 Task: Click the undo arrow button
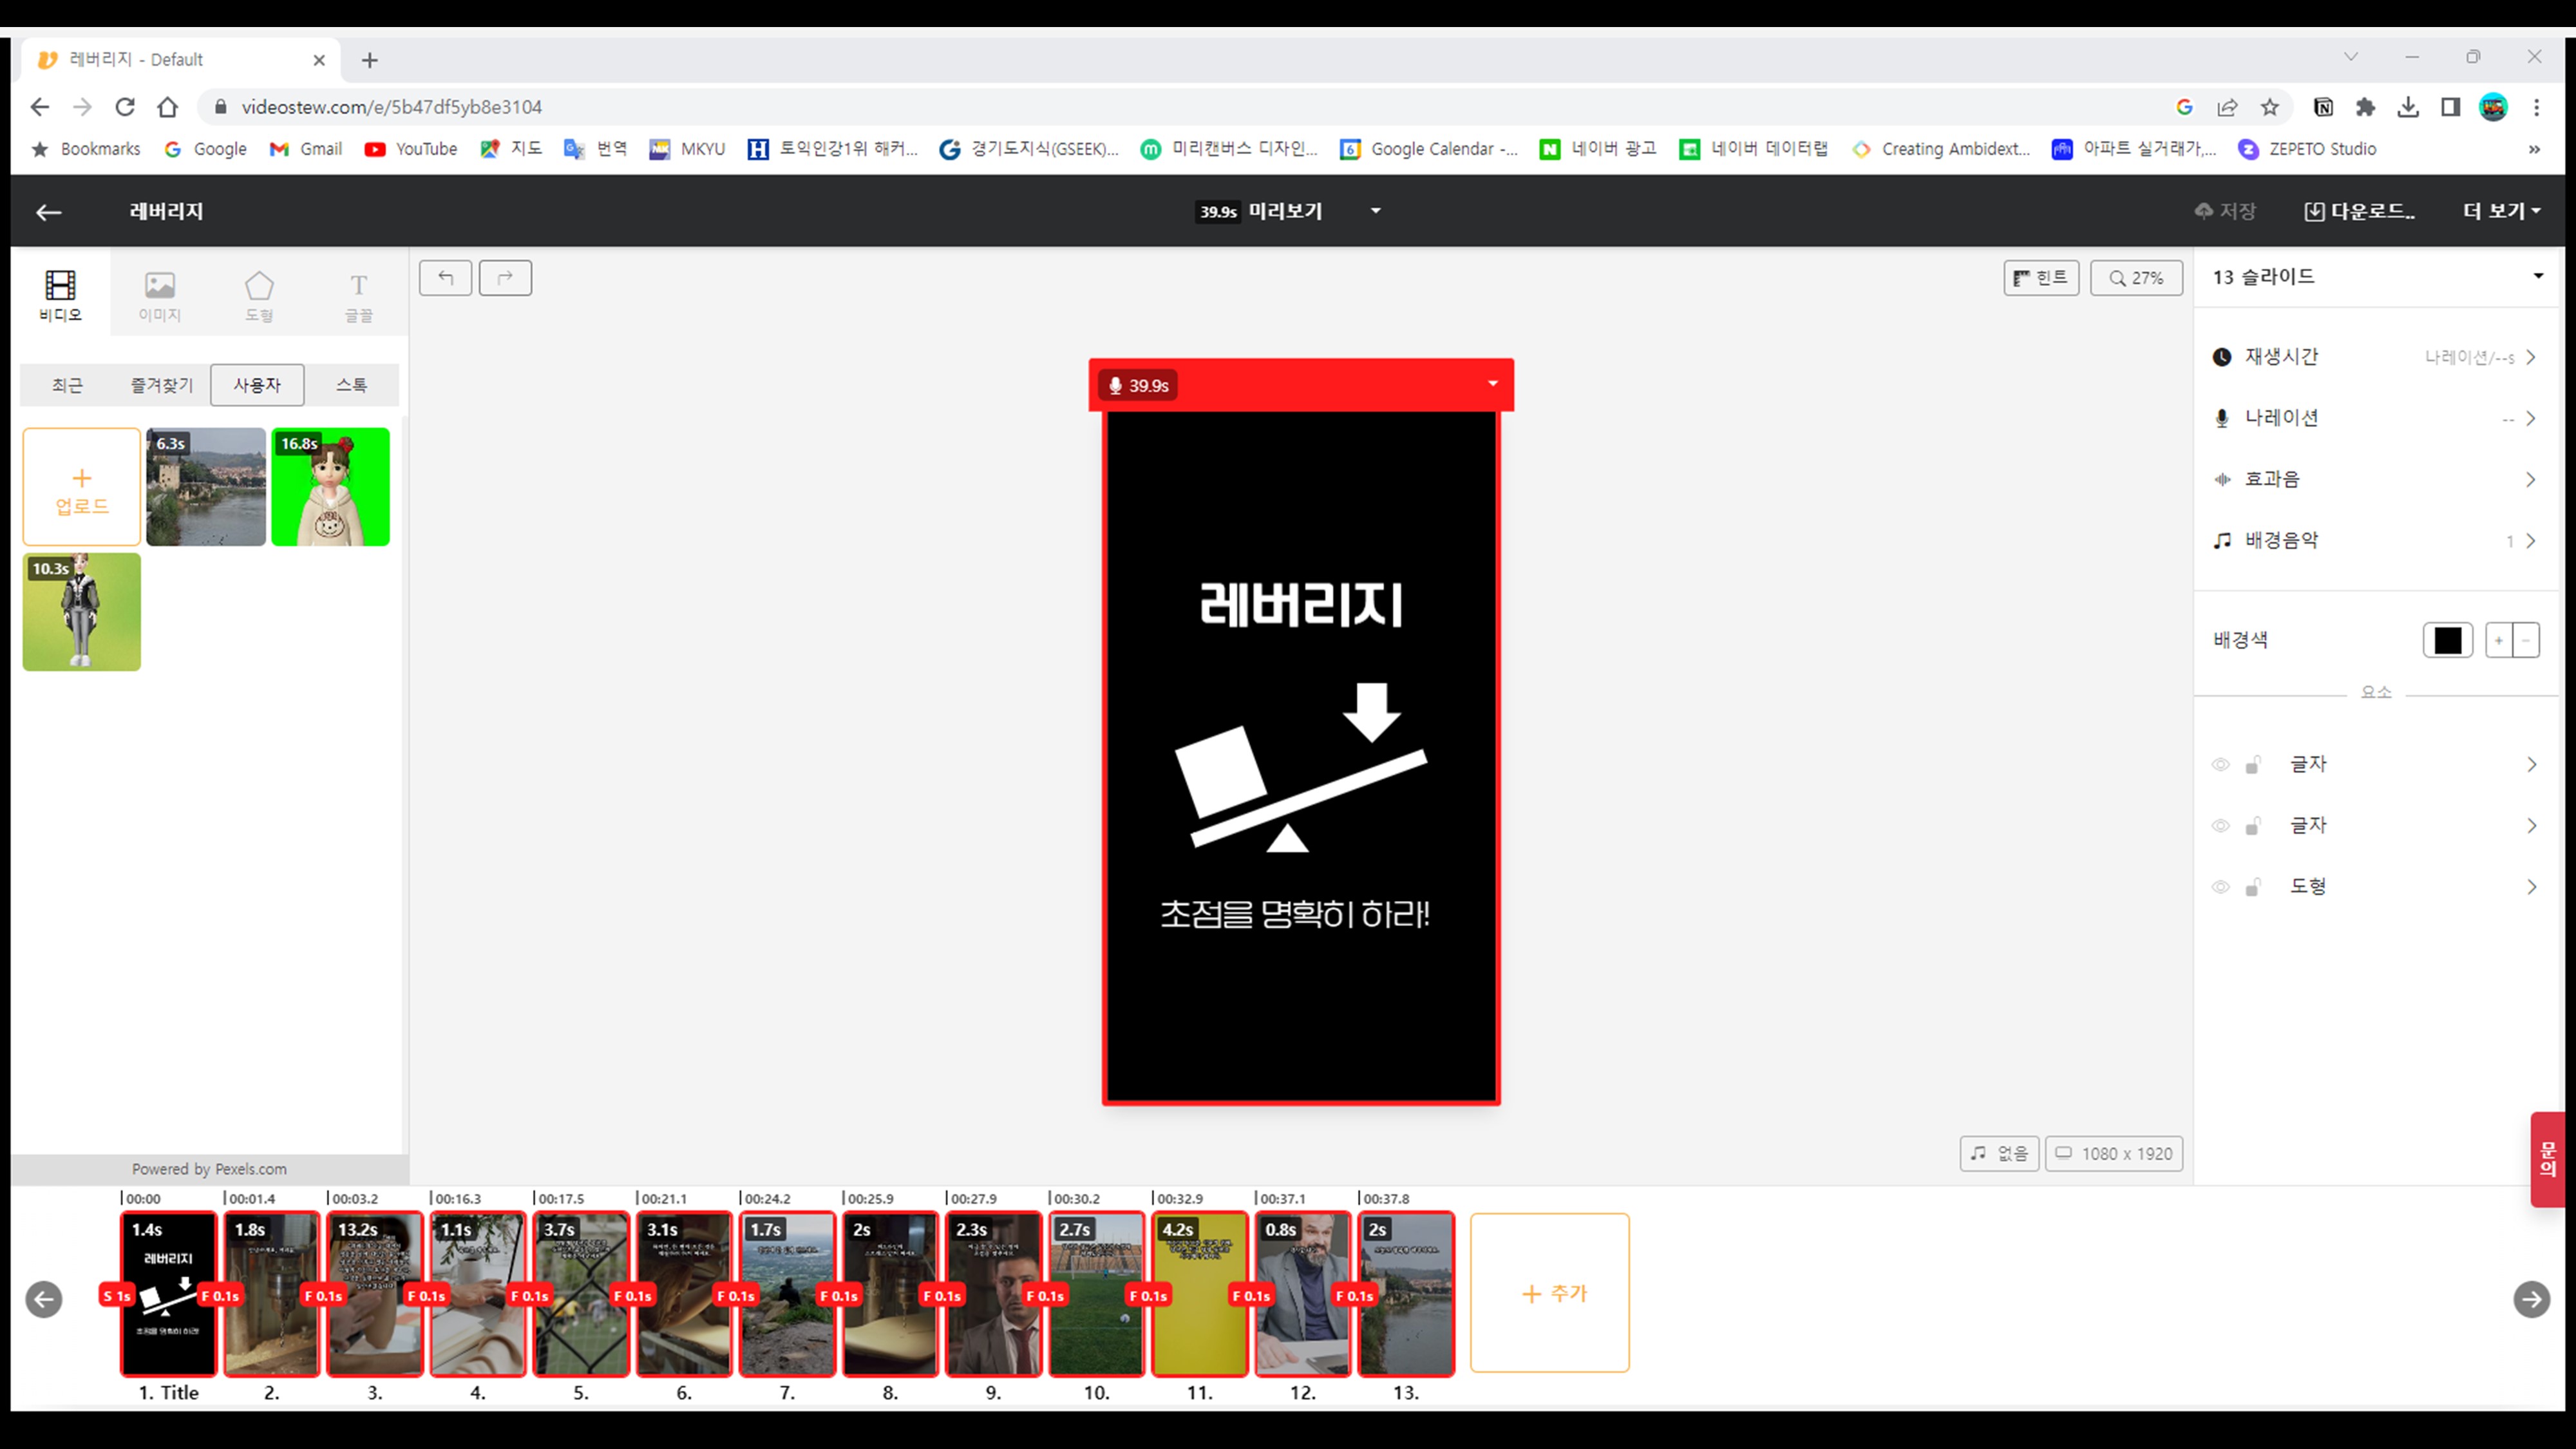pyautogui.click(x=445, y=278)
